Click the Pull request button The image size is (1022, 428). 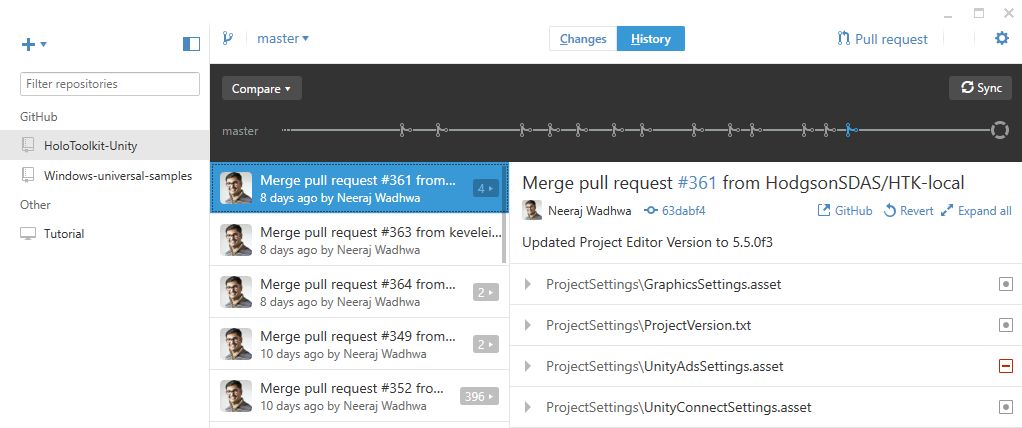(882, 39)
